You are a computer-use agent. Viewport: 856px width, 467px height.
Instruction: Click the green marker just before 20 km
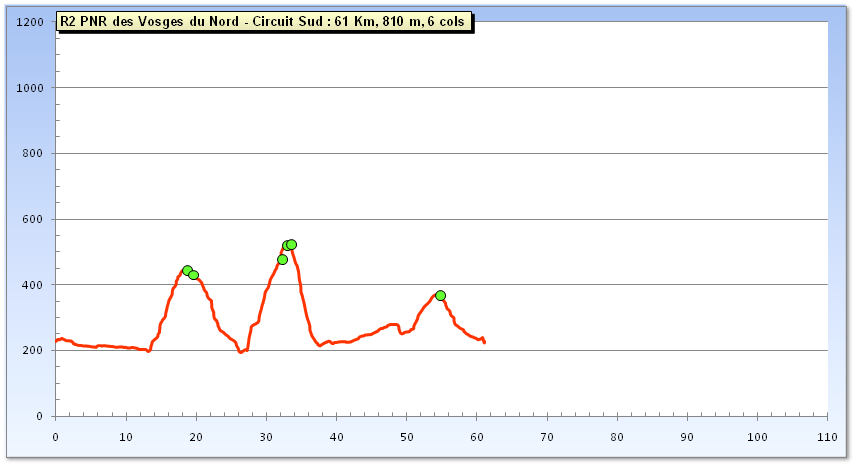194,275
